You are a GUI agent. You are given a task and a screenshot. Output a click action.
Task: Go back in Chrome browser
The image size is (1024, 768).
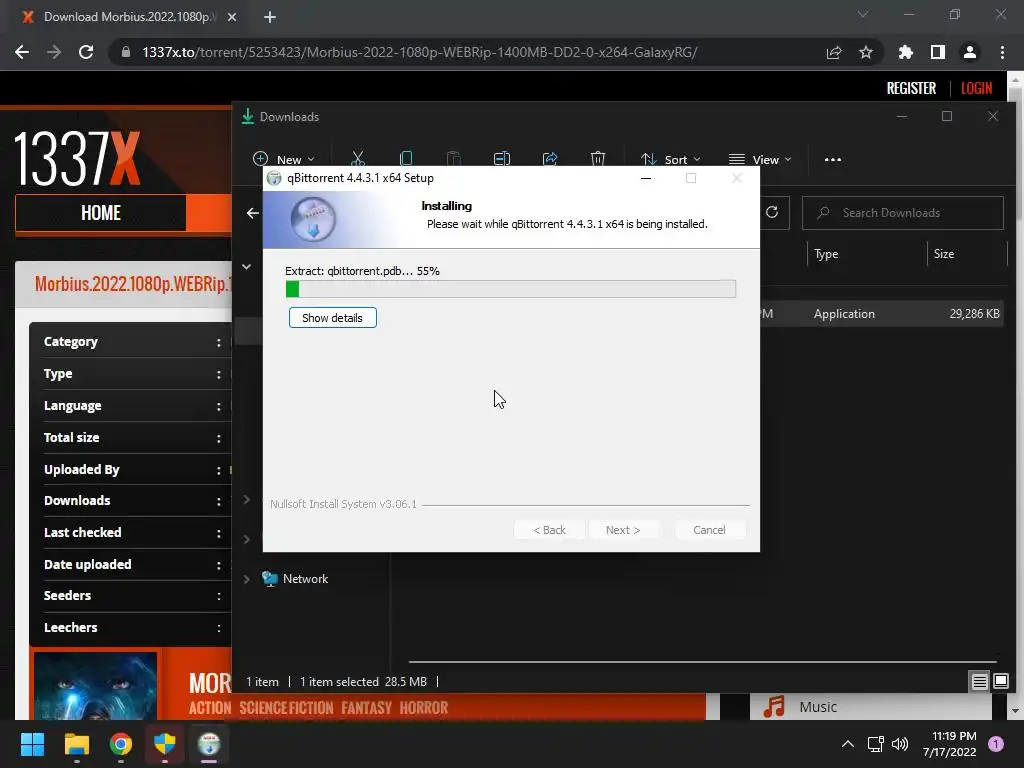(22, 52)
